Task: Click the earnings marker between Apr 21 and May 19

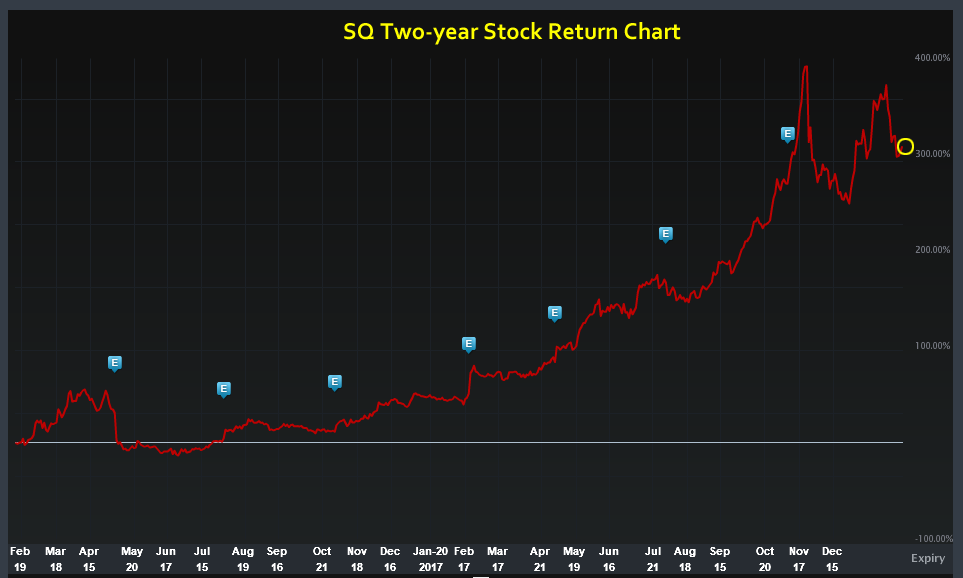Action: coord(555,313)
